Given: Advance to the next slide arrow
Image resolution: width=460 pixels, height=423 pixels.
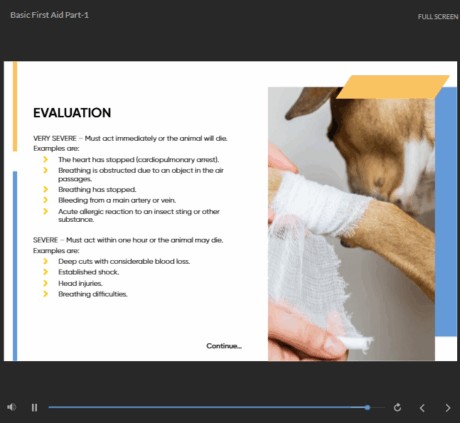Looking at the screenshot, I should (x=448, y=408).
